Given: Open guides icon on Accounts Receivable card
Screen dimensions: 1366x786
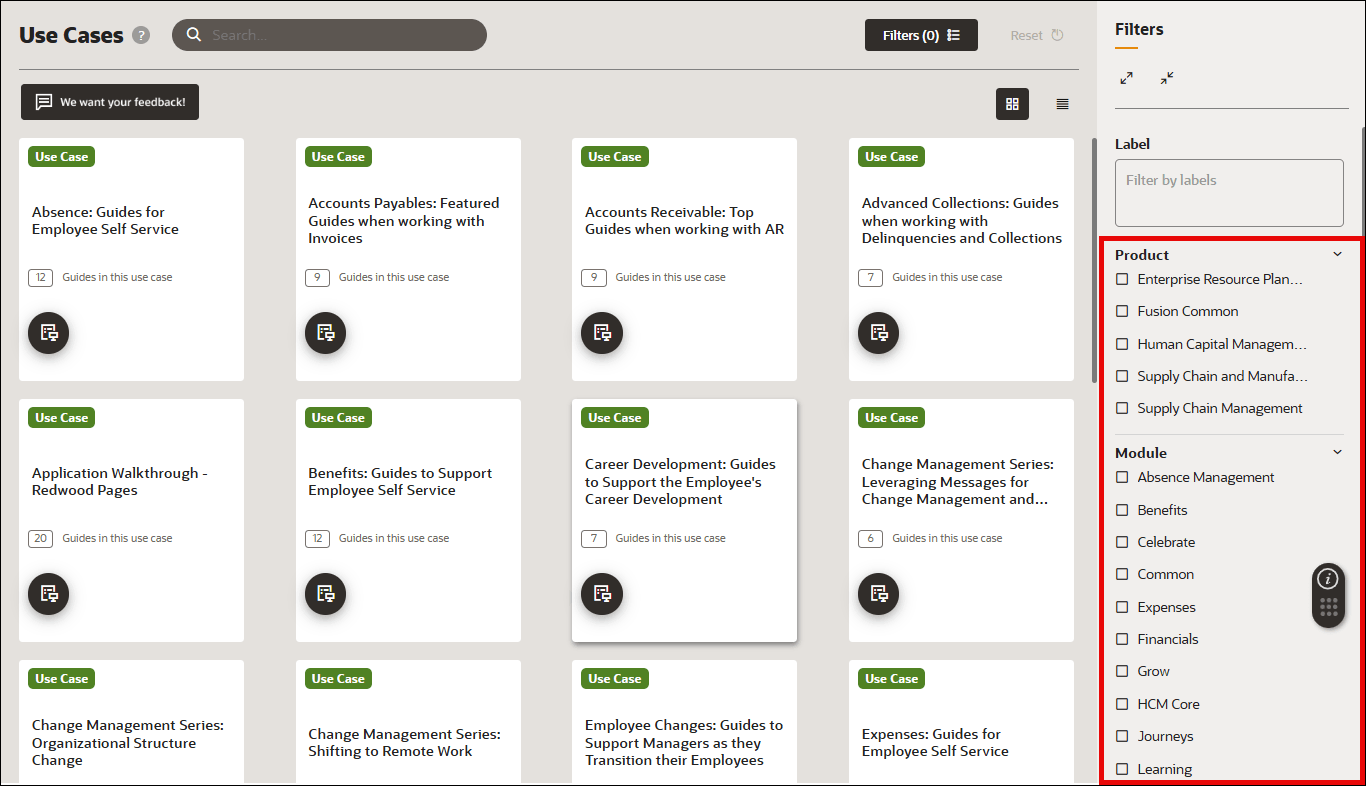Looking at the screenshot, I should click(x=602, y=333).
